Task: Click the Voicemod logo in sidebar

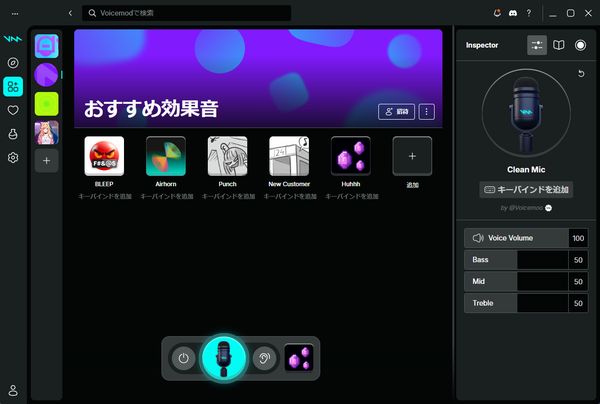Action: [13, 39]
